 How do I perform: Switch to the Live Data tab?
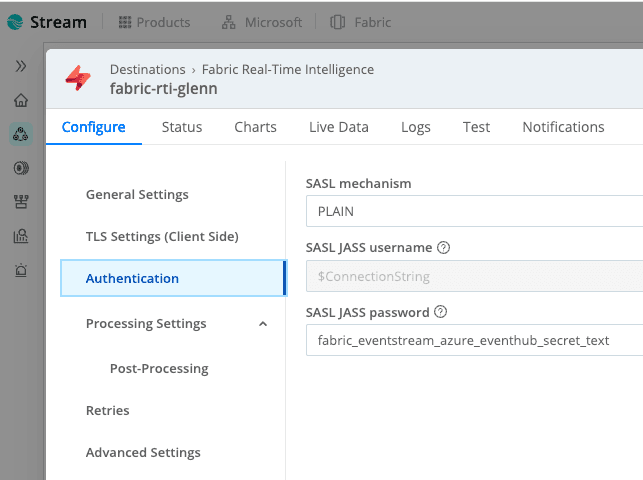(338, 127)
